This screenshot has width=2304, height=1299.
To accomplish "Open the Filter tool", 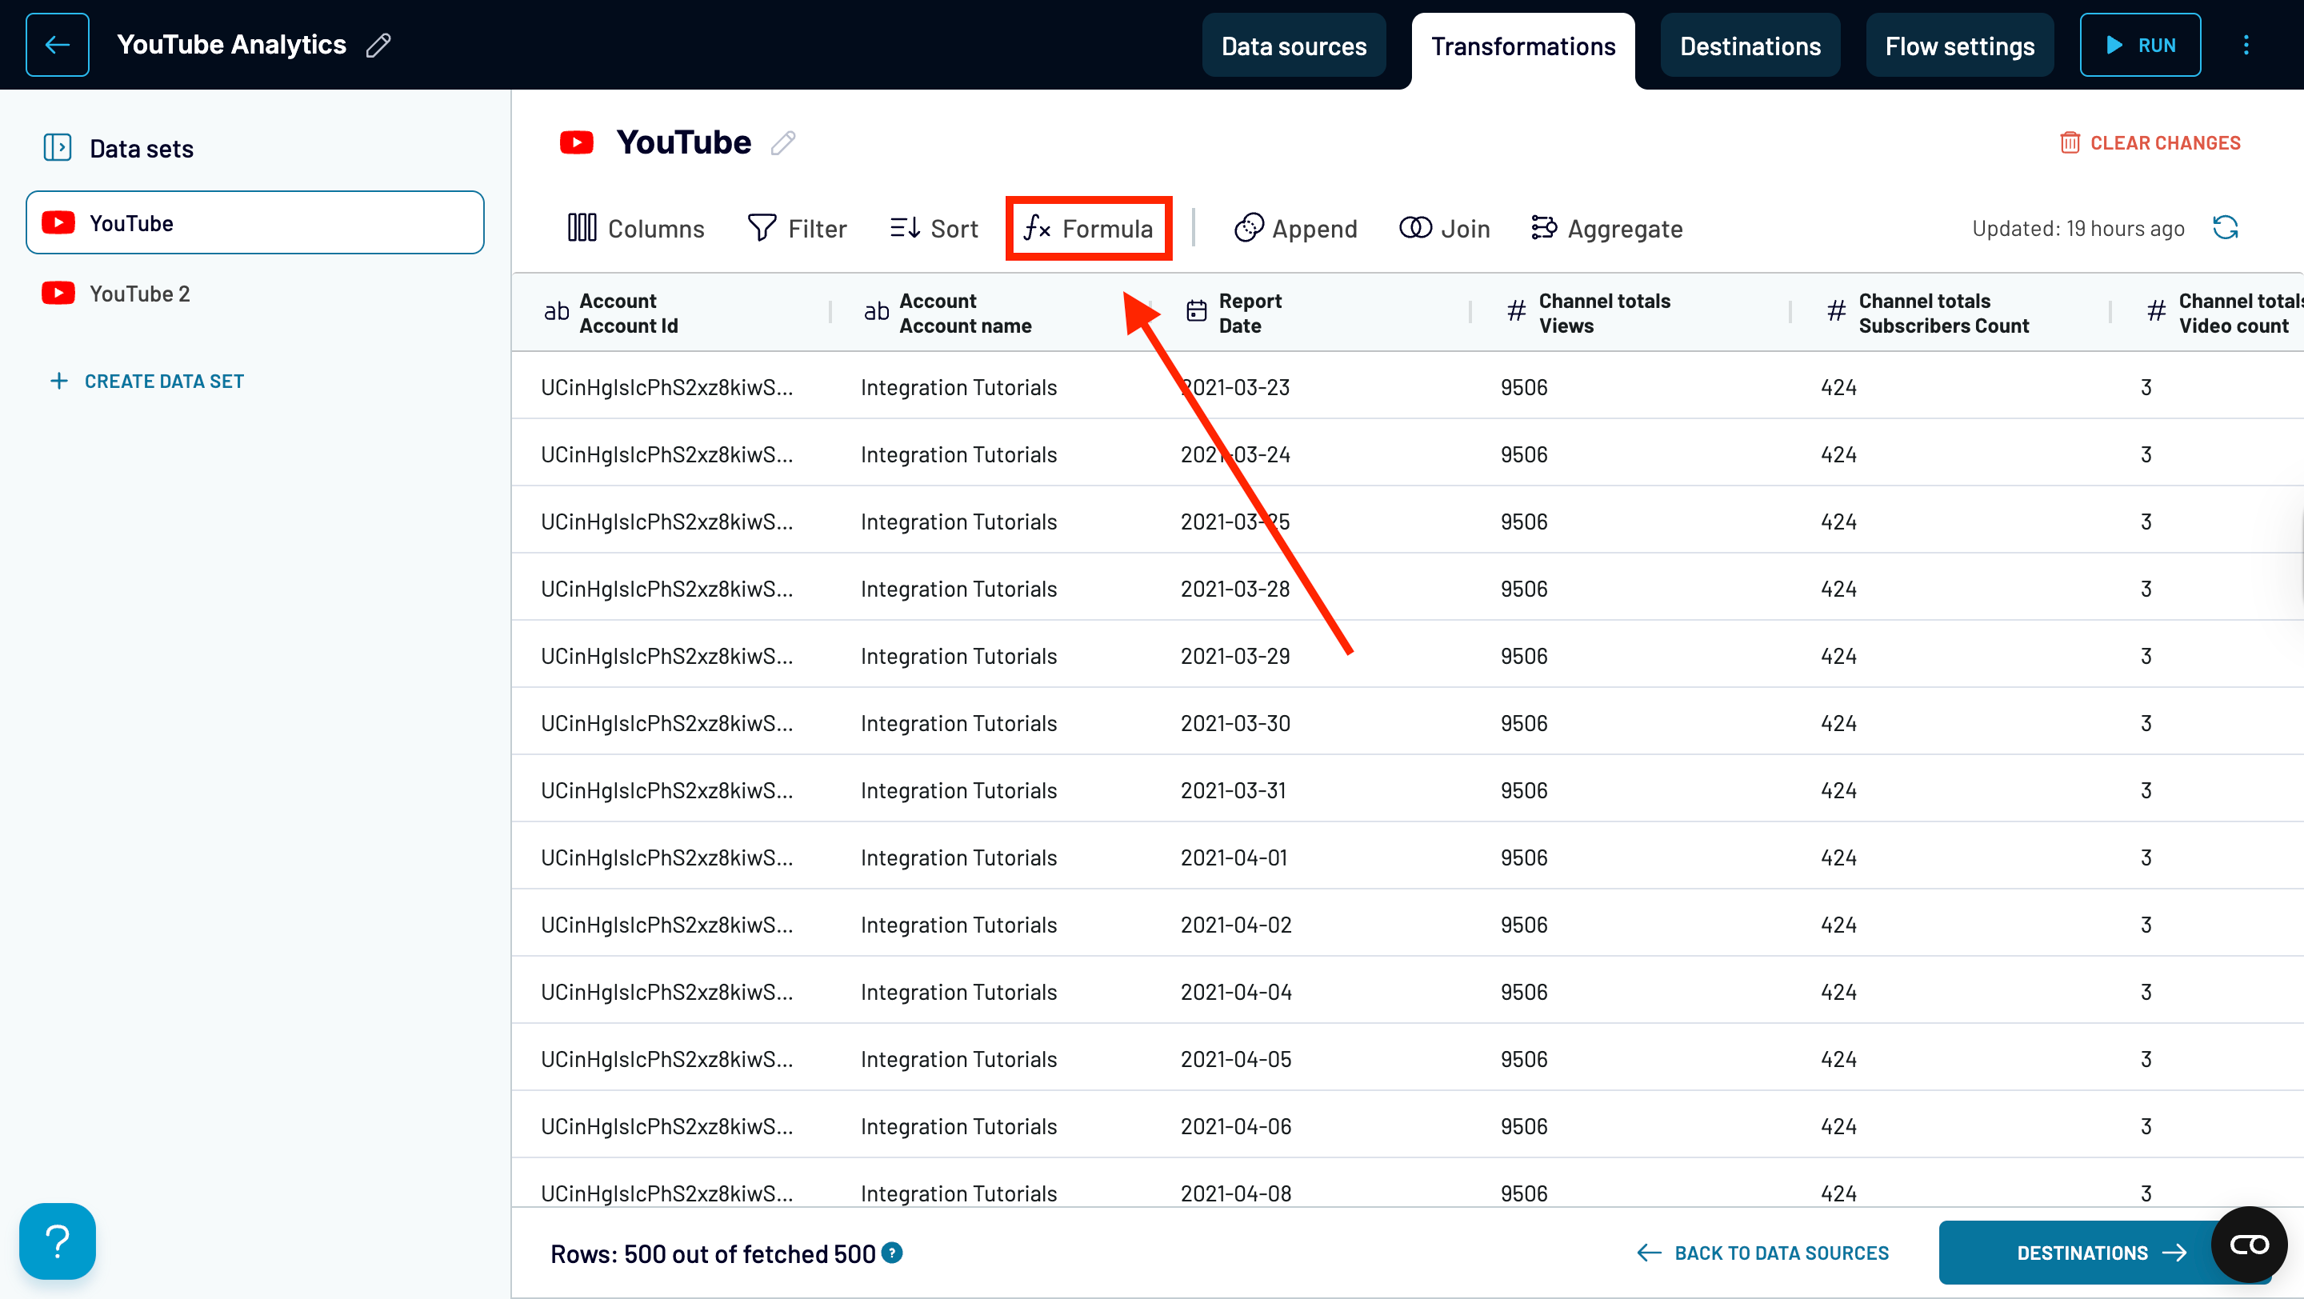I will pyautogui.click(x=797, y=228).
